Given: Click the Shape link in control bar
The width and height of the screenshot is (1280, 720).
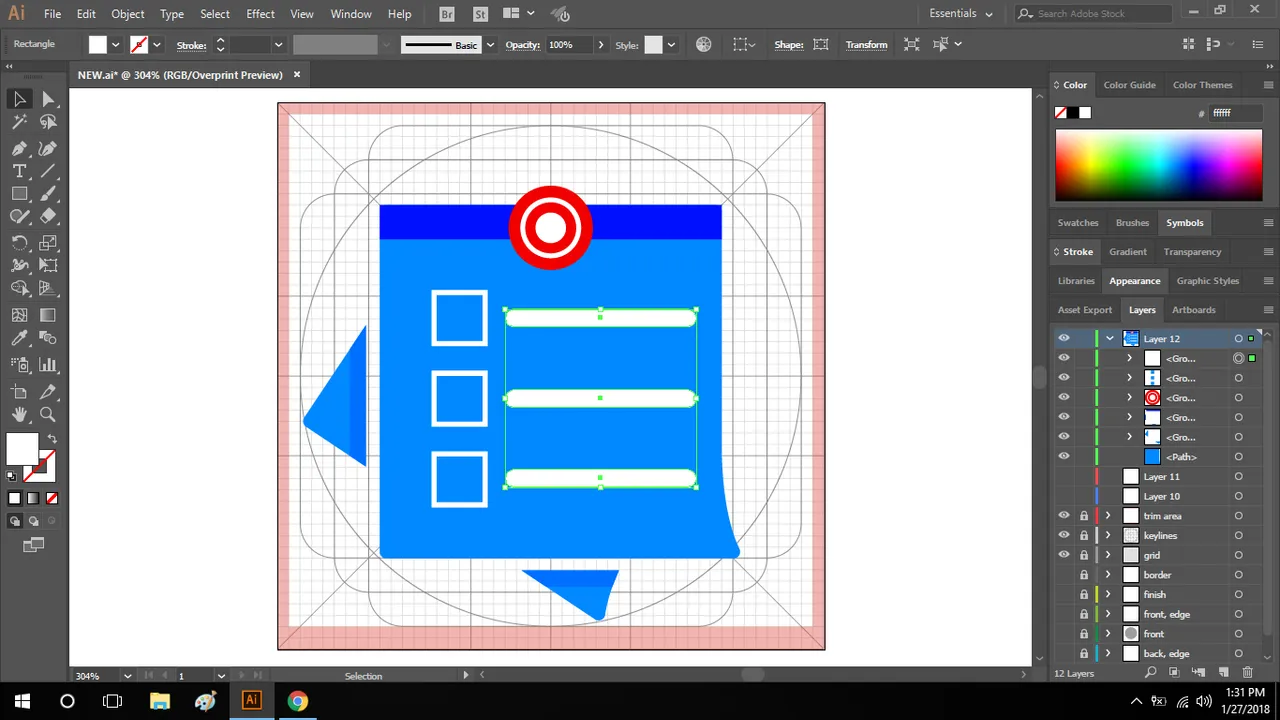Looking at the screenshot, I should (788, 44).
